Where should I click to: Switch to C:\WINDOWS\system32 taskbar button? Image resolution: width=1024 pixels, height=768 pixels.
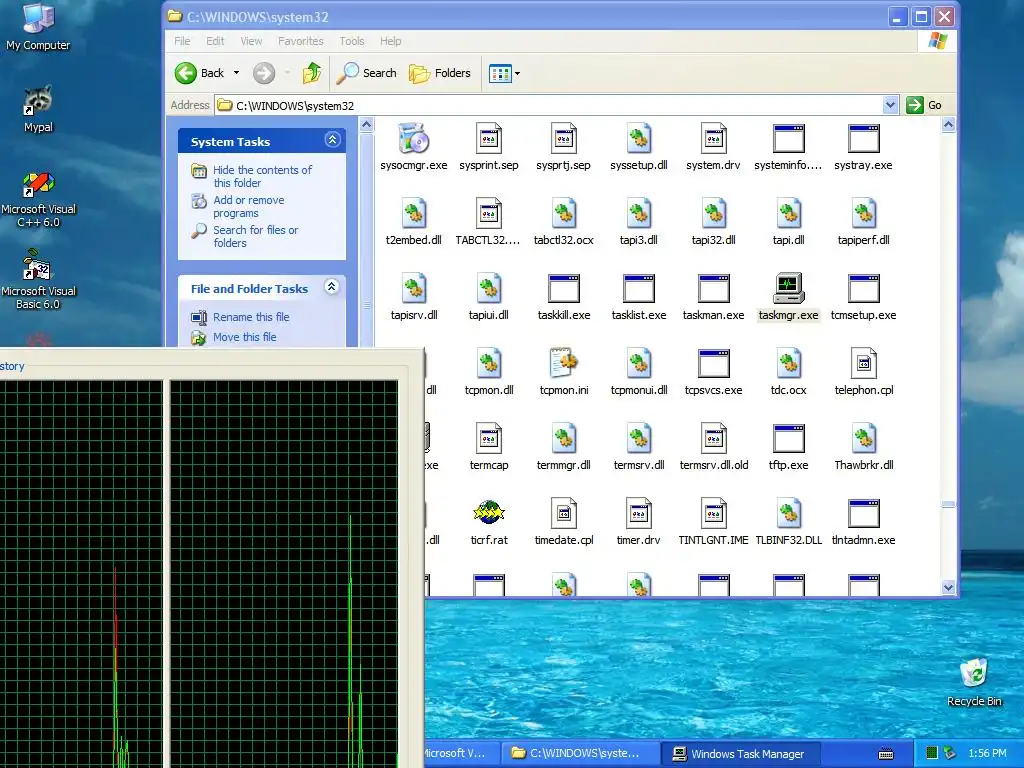(583, 754)
